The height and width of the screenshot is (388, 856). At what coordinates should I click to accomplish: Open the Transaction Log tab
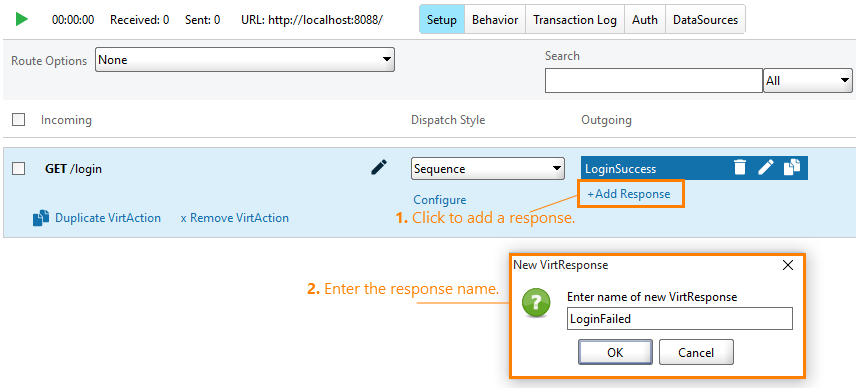[575, 20]
